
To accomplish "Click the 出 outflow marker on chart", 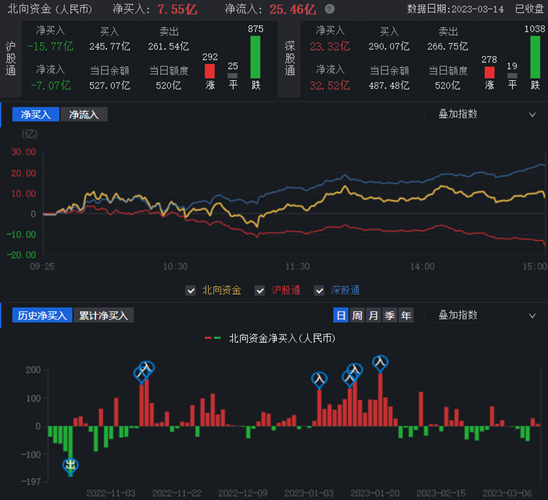I will (x=71, y=466).
